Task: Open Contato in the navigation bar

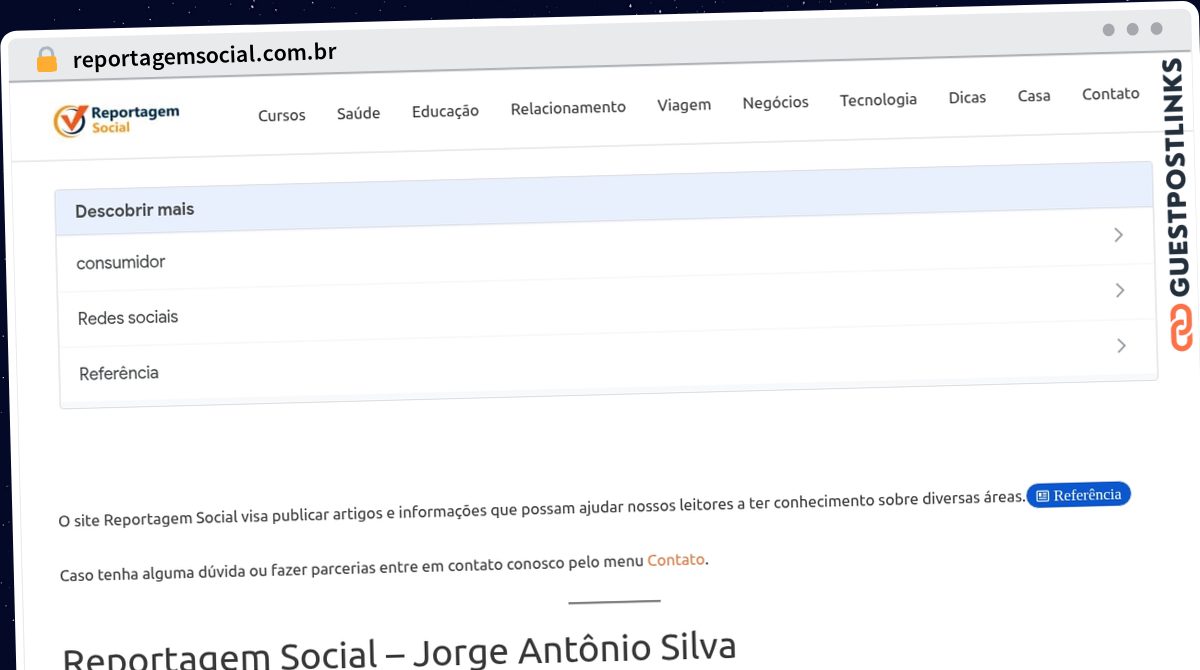Action: pyautogui.click(x=1110, y=94)
